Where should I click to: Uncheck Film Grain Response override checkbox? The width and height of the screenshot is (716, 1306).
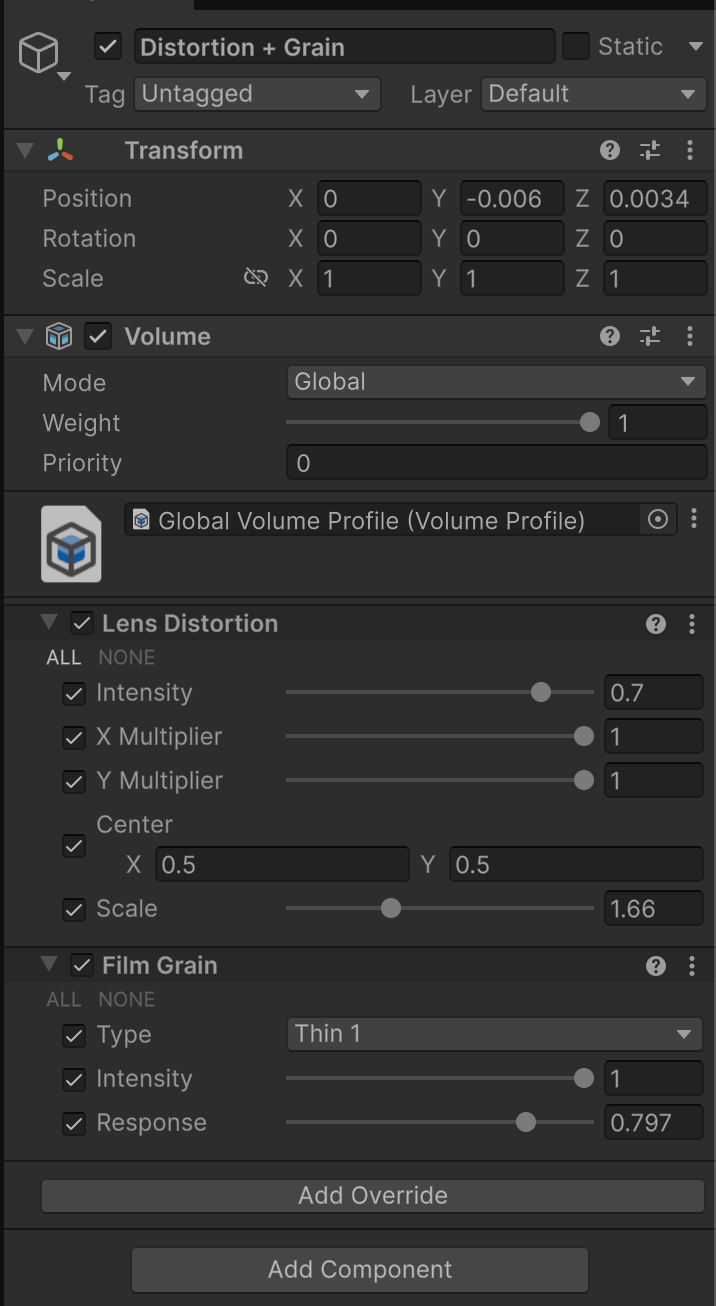(x=74, y=1123)
